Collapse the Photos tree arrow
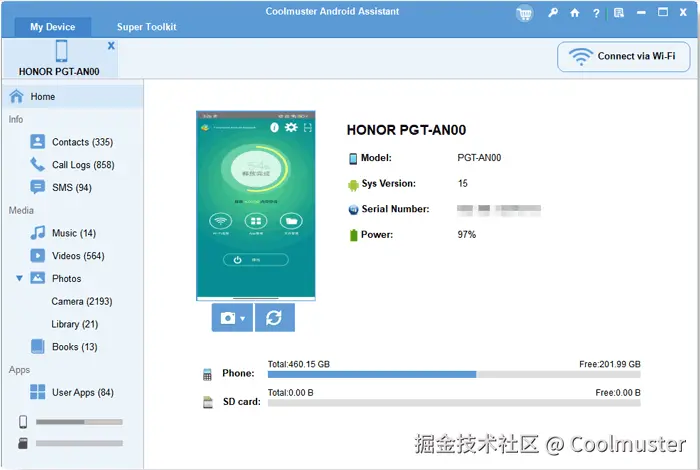The height and width of the screenshot is (470, 700). point(19,278)
